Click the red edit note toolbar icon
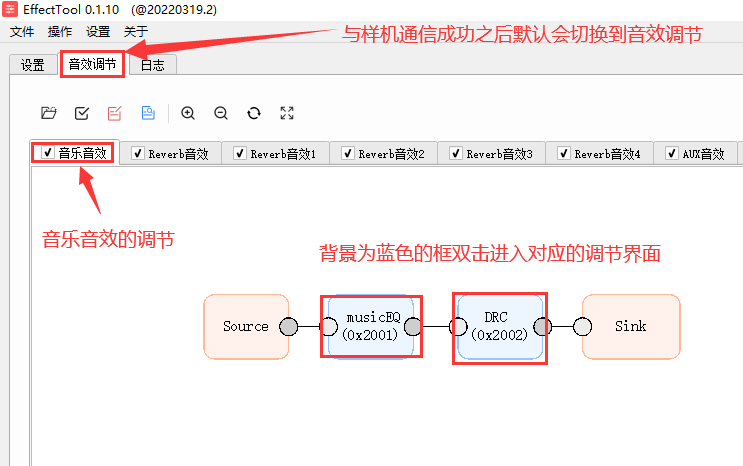The width and height of the screenshot is (743, 466). coord(114,113)
